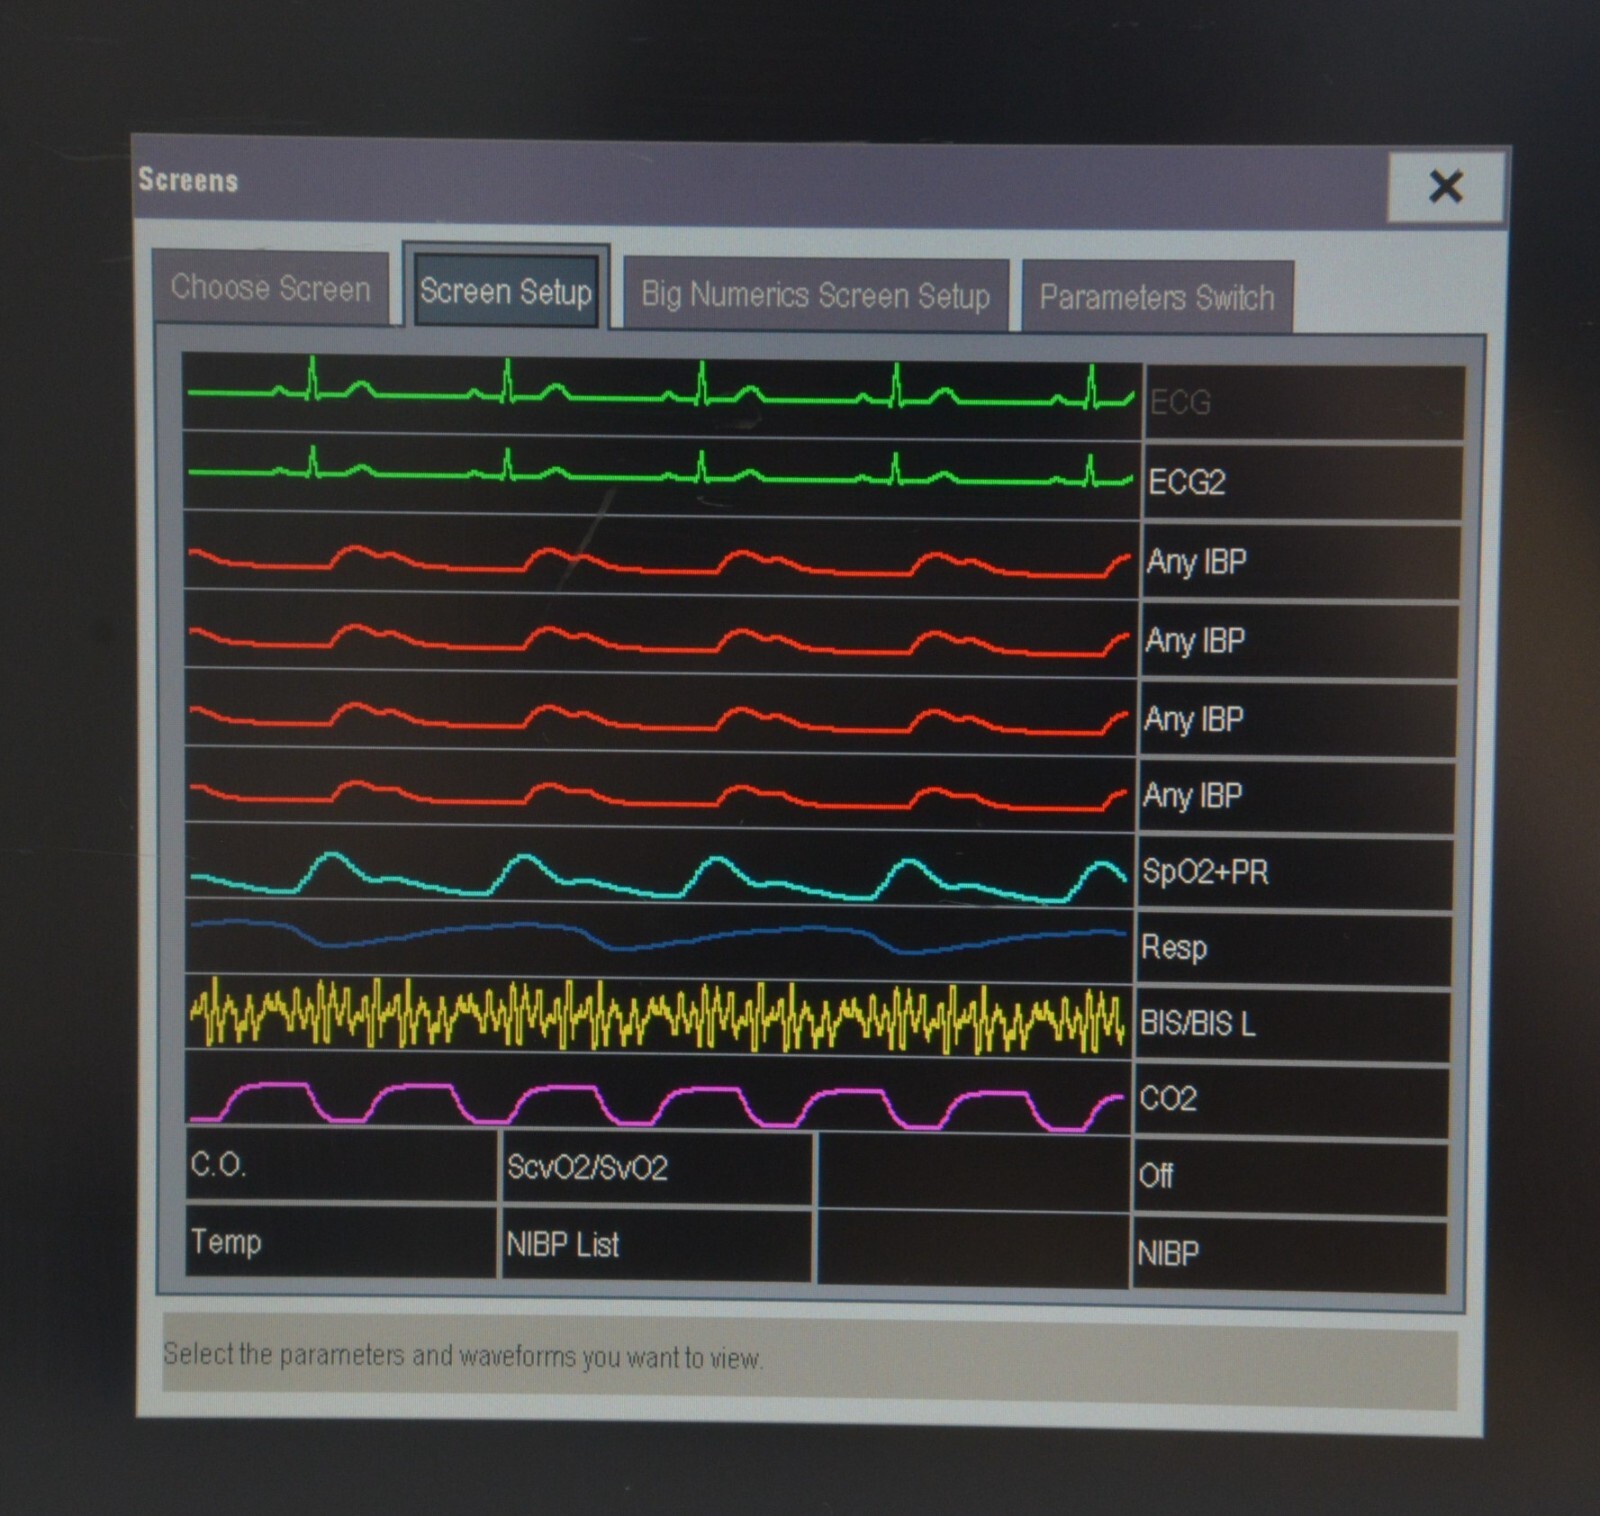Switch to the Choose Screen tab
This screenshot has width=1600, height=1516.
(270, 289)
